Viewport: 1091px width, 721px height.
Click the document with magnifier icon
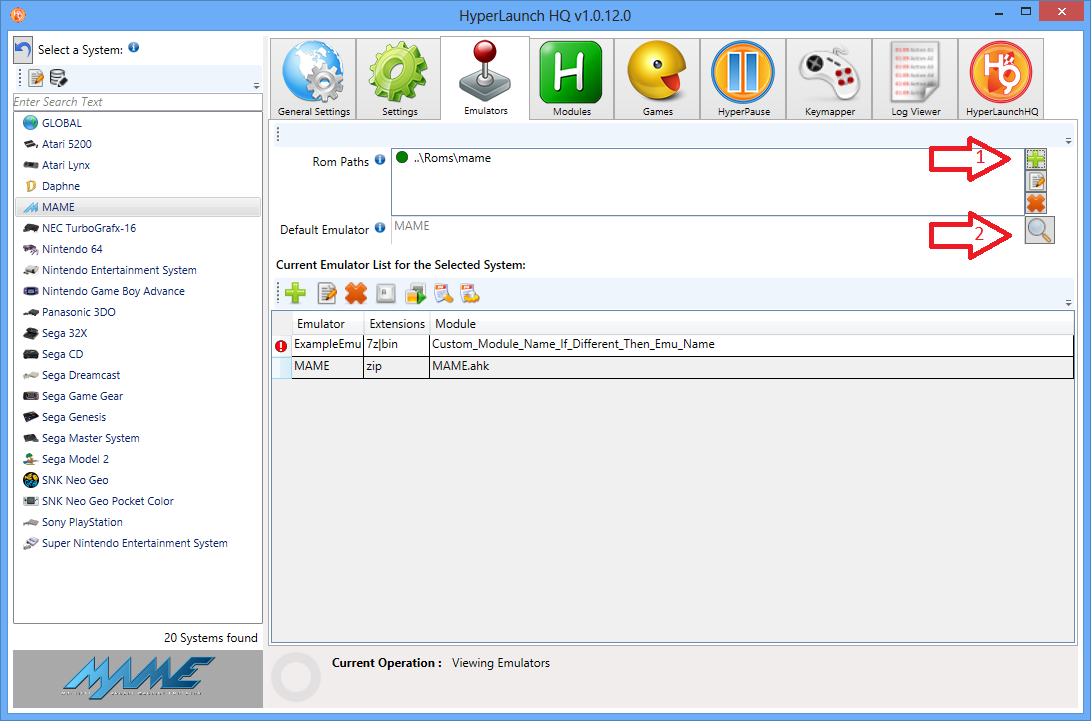pyautogui.click(x=443, y=293)
